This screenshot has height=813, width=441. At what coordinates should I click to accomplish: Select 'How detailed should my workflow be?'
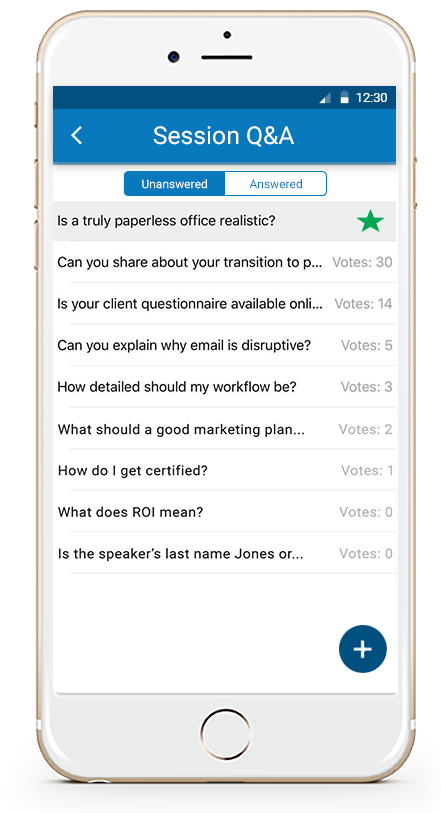pyautogui.click(x=224, y=387)
